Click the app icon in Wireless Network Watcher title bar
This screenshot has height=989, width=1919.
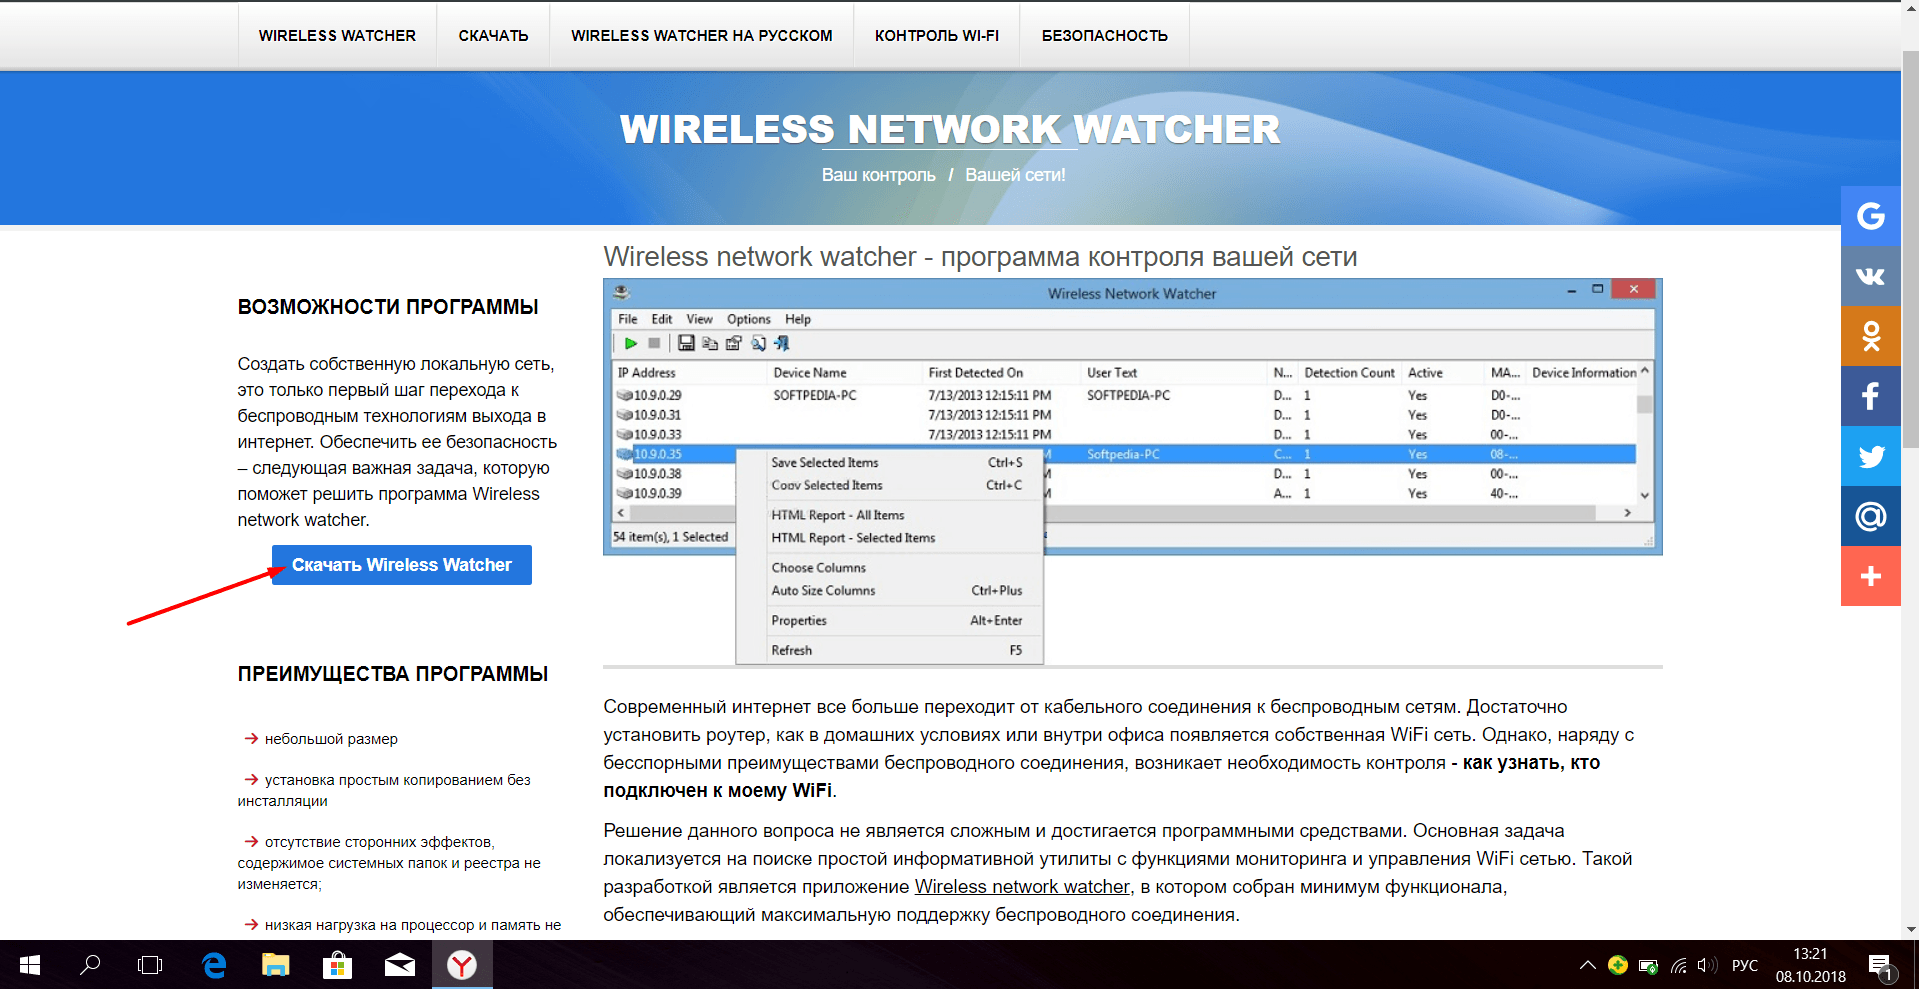click(x=622, y=292)
